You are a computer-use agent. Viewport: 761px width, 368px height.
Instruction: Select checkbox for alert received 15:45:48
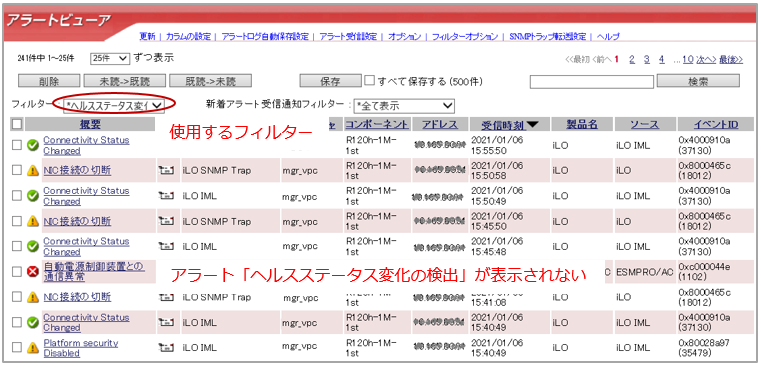[17, 246]
